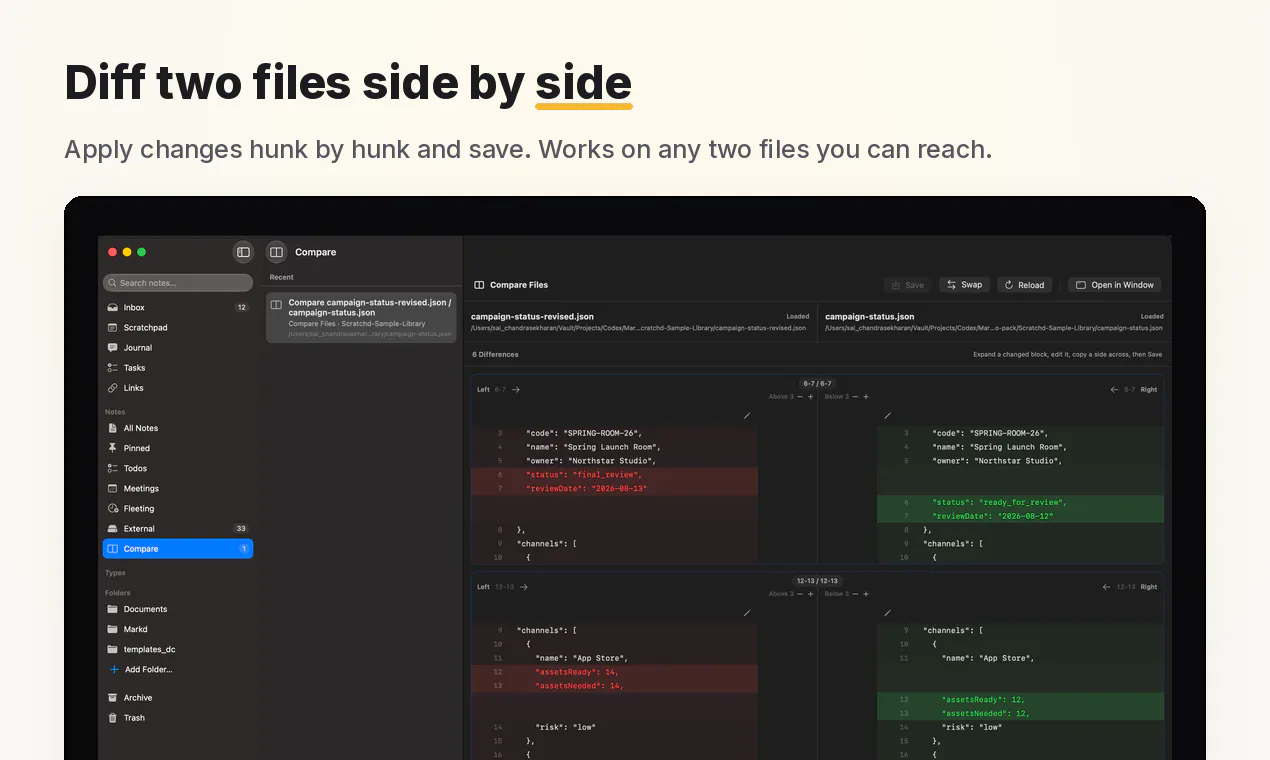Edit the right side of hunk 6-7

point(887,415)
